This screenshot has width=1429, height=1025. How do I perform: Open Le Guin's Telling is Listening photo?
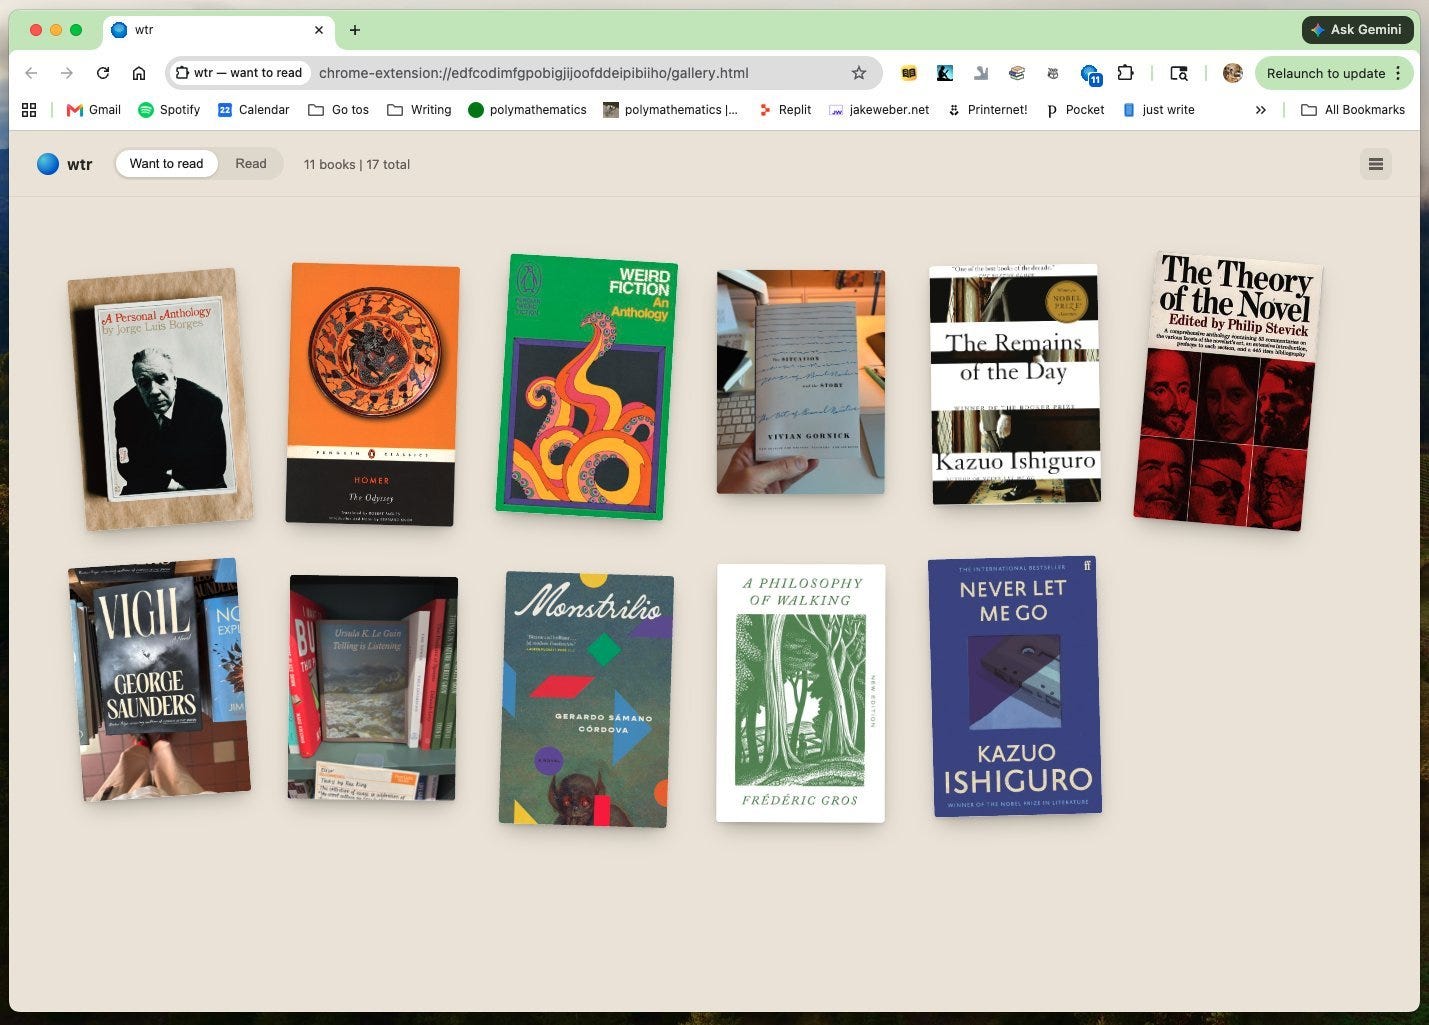tap(373, 688)
